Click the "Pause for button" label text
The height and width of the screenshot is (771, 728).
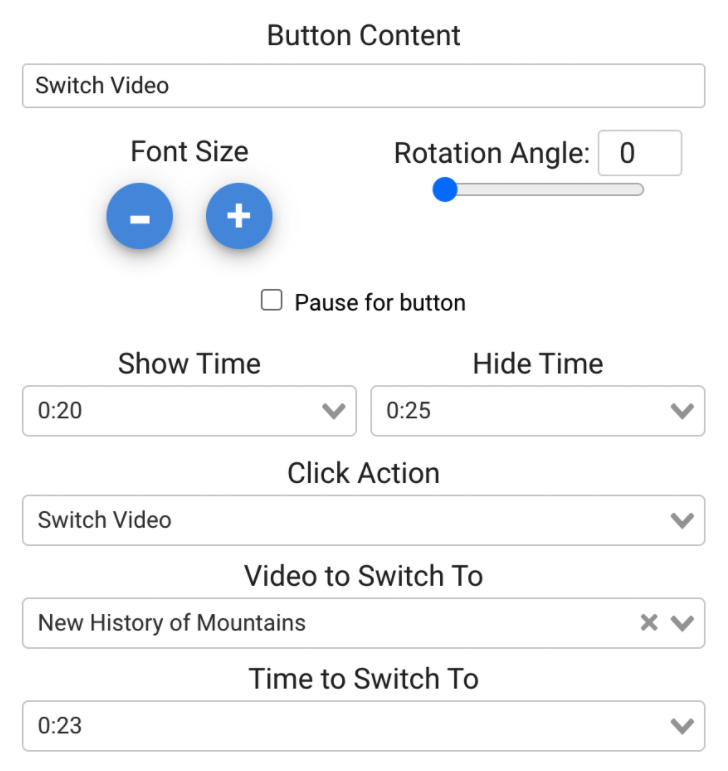coord(380,302)
